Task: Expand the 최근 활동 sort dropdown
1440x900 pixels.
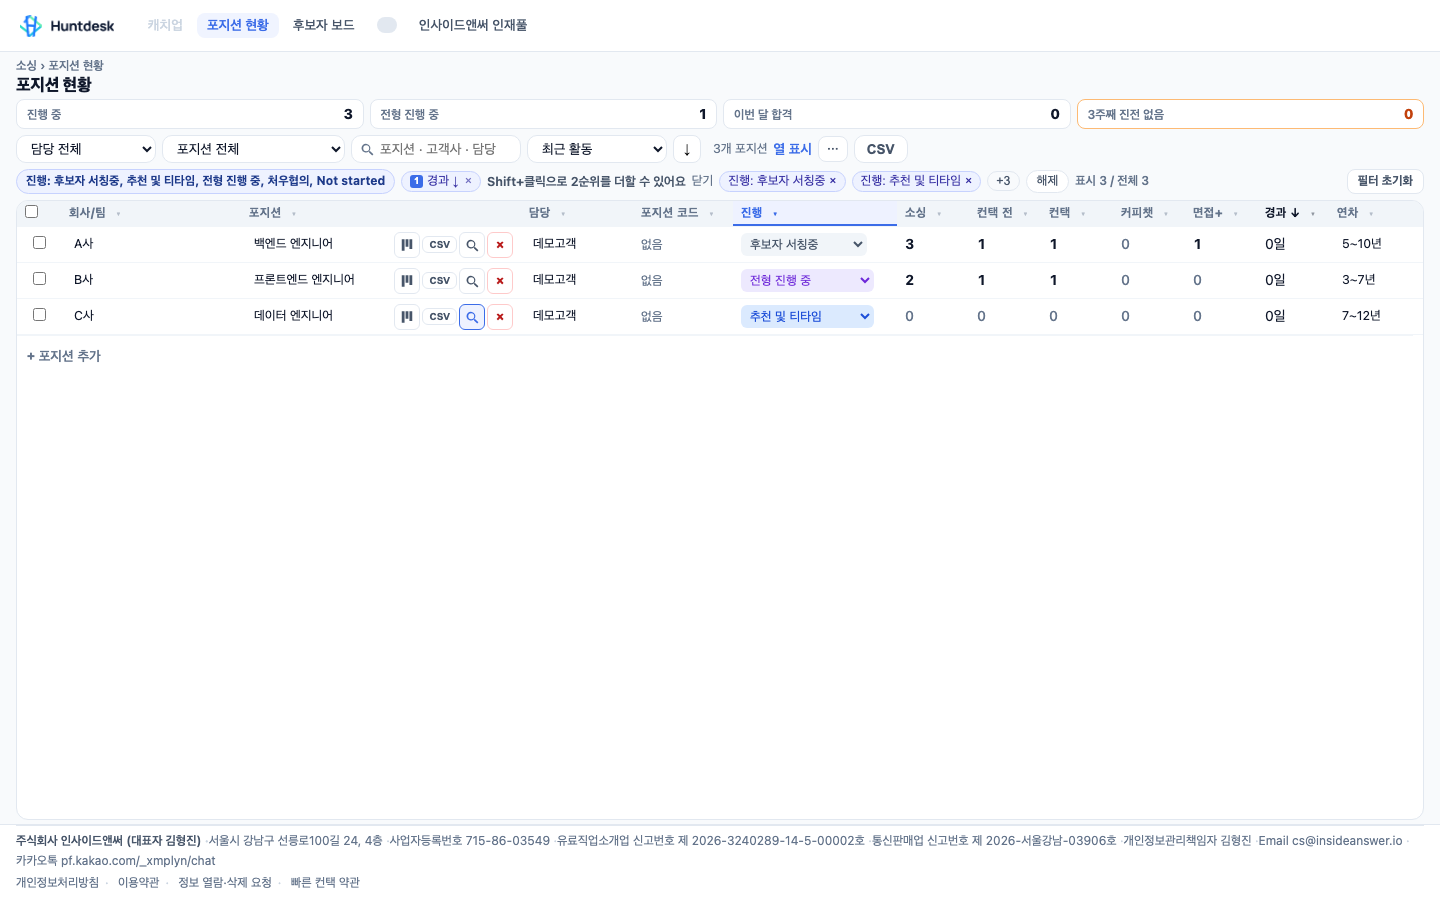Action: pos(597,149)
